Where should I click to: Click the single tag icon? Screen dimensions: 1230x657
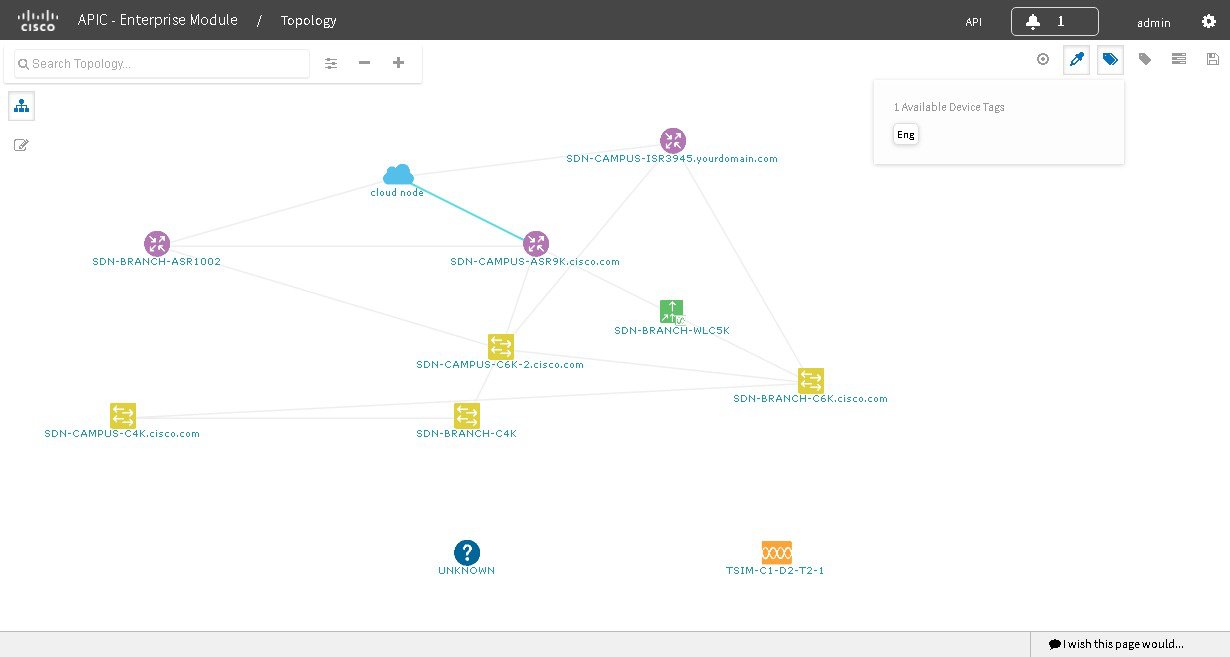pyautogui.click(x=1145, y=59)
